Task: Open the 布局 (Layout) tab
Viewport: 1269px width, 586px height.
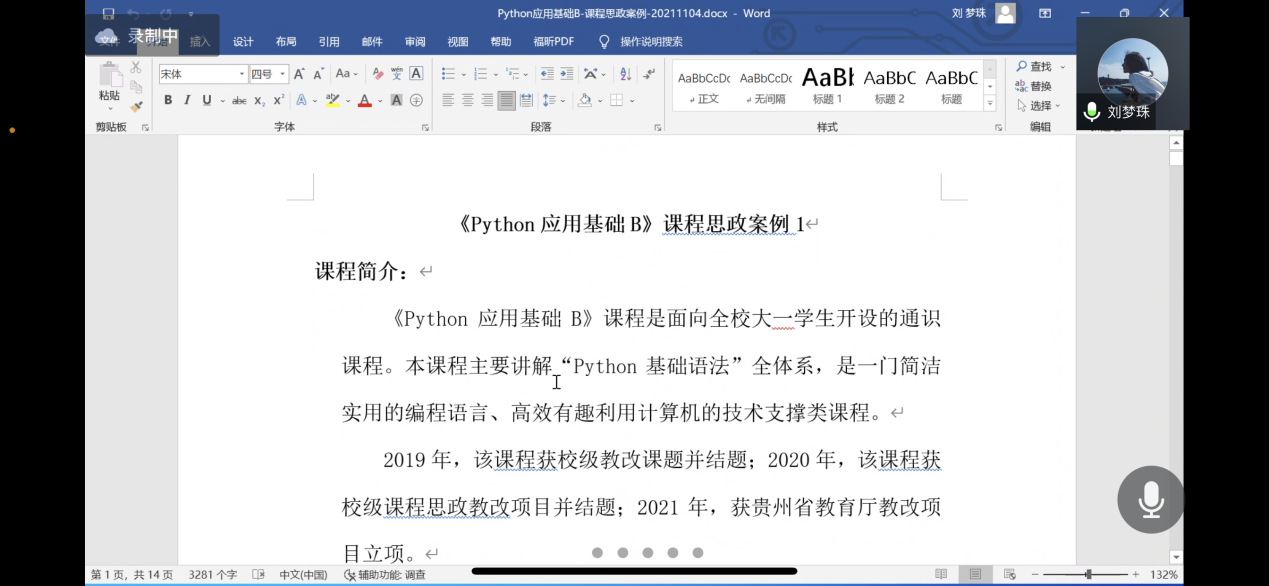Action: 286,41
